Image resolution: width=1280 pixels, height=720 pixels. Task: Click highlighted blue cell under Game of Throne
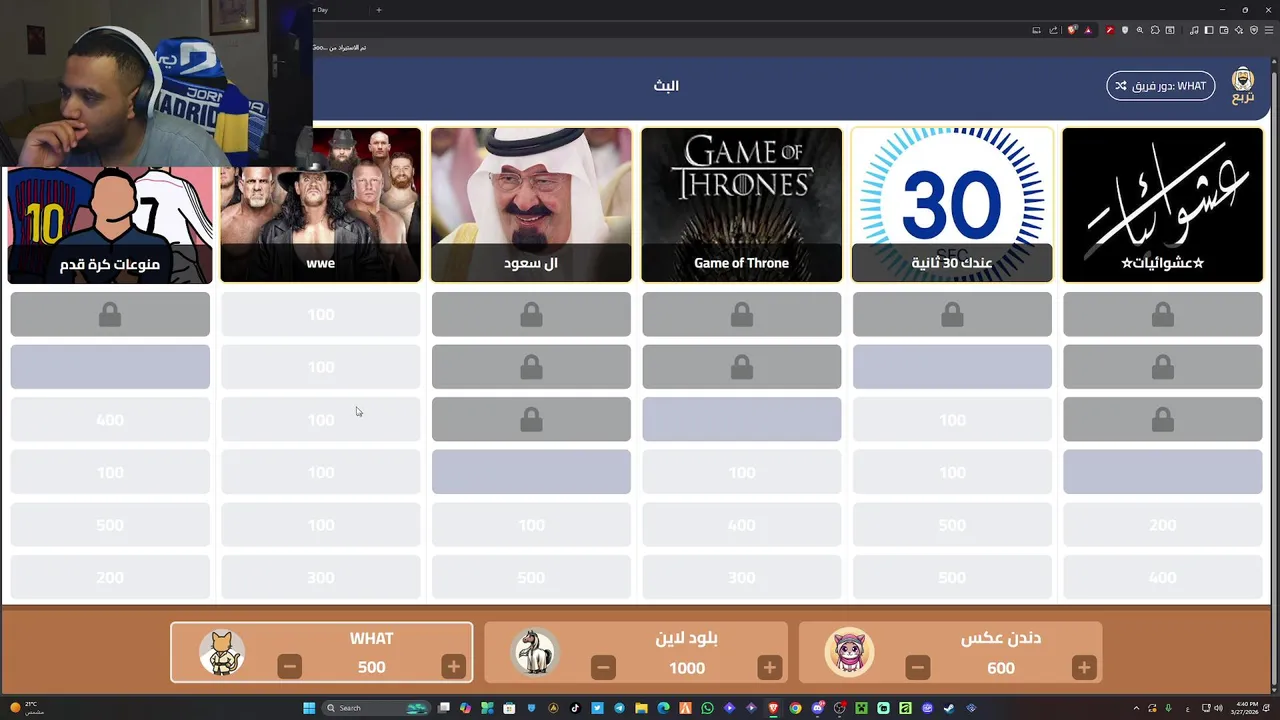[x=742, y=420]
